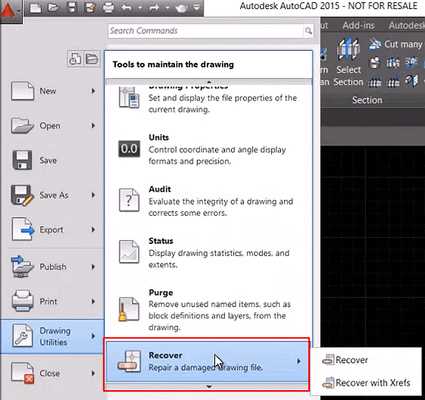Show the Open Documents list icon

pos(91,59)
